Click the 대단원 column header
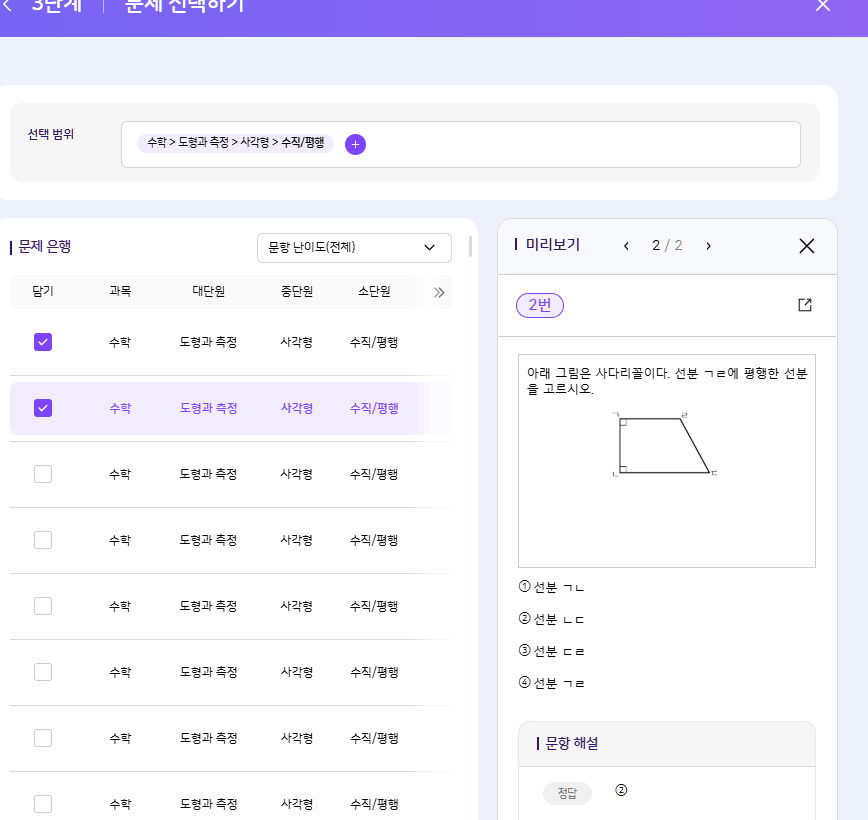The height and width of the screenshot is (820, 868). 208,292
